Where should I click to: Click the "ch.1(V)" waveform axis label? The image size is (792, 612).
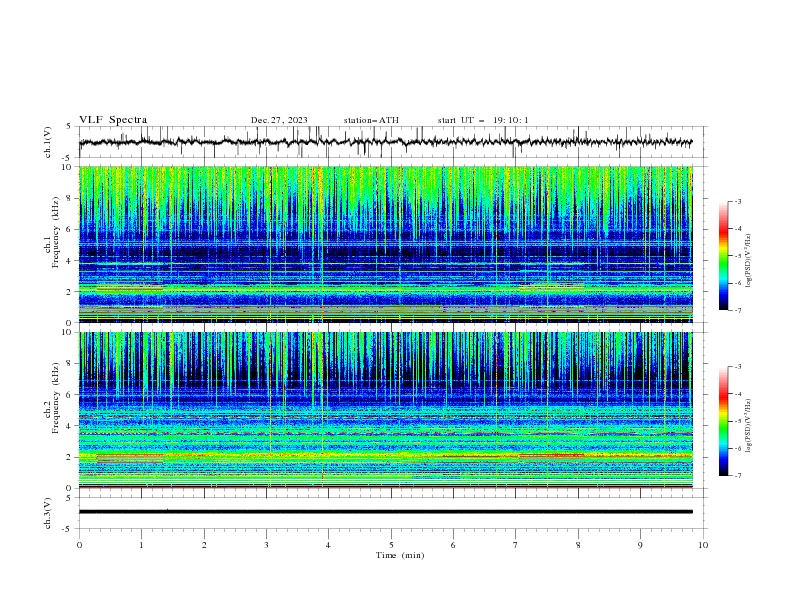click(x=48, y=142)
